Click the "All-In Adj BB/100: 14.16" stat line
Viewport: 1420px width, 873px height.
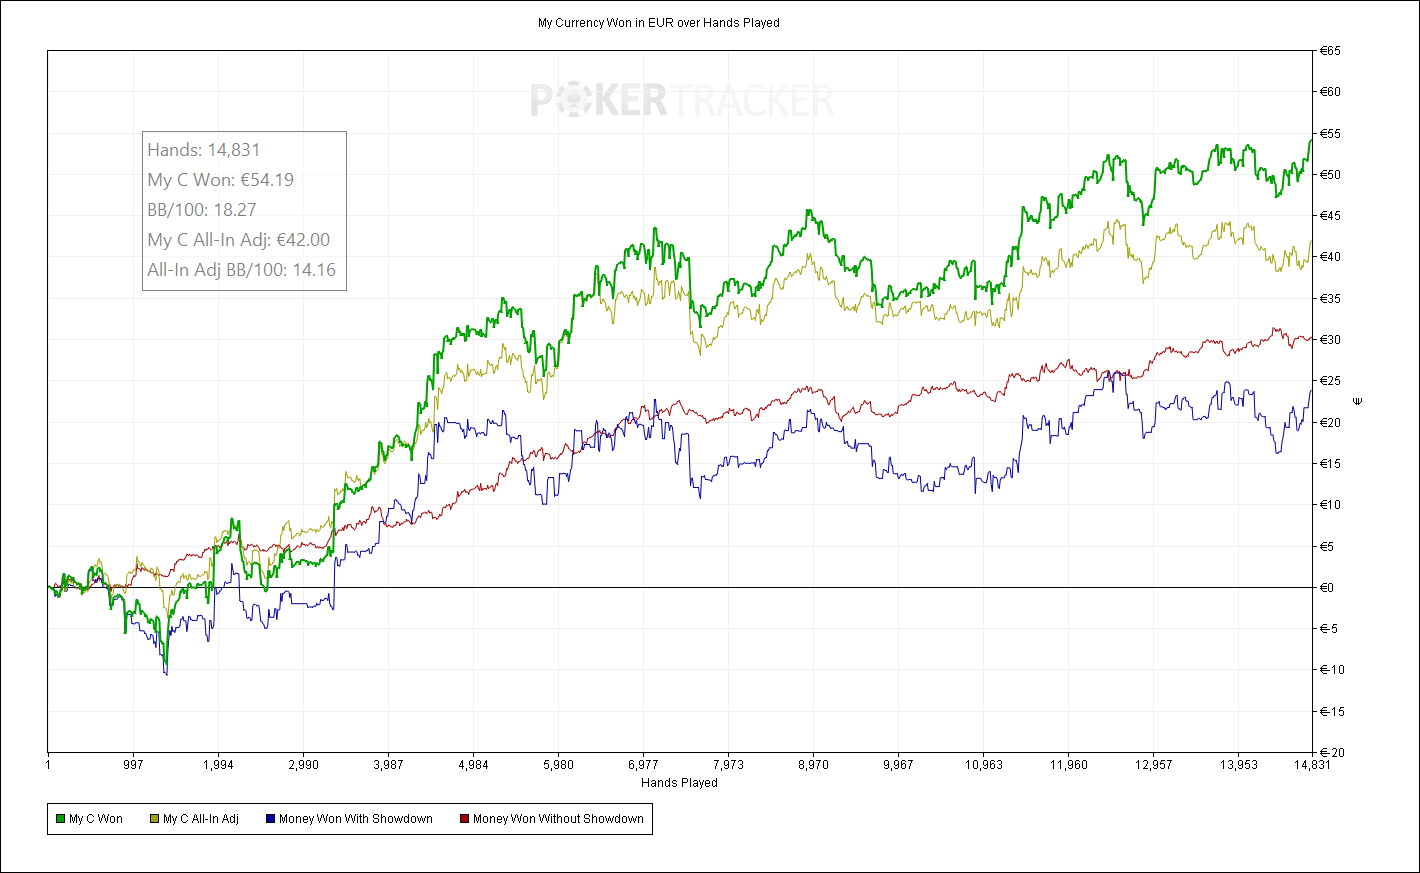(242, 270)
